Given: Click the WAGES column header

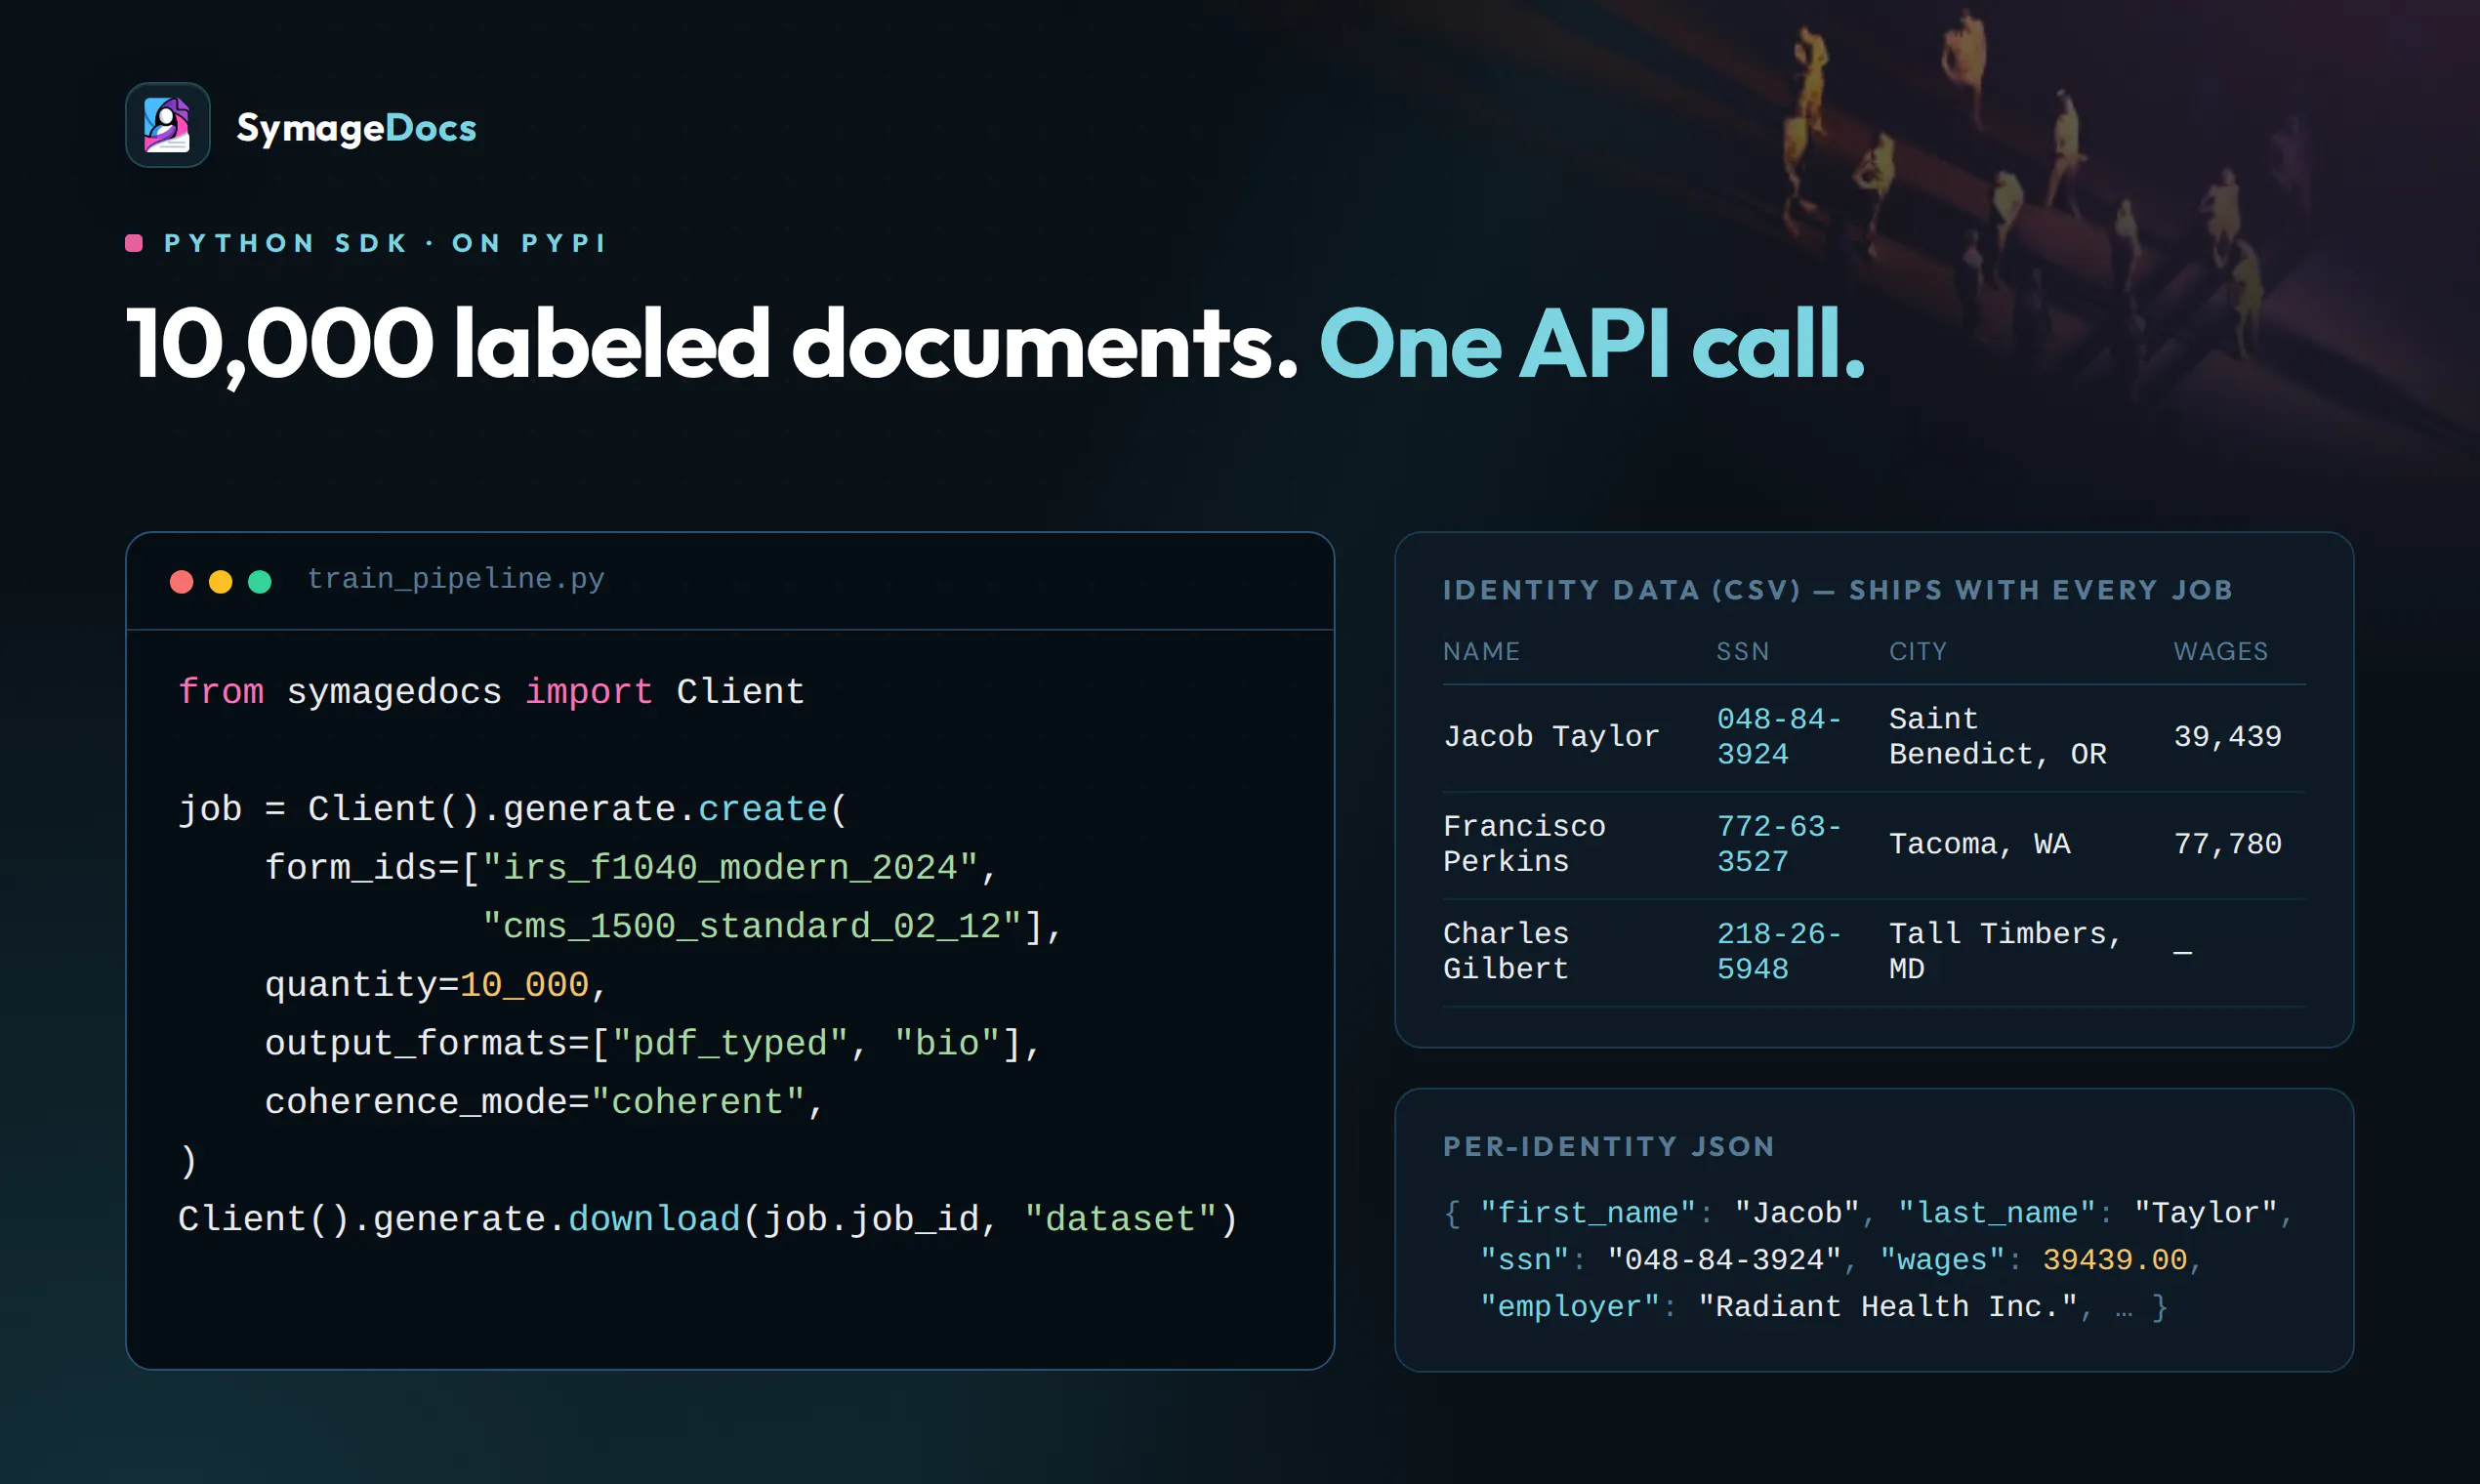Looking at the screenshot, I should (2221, 652).
